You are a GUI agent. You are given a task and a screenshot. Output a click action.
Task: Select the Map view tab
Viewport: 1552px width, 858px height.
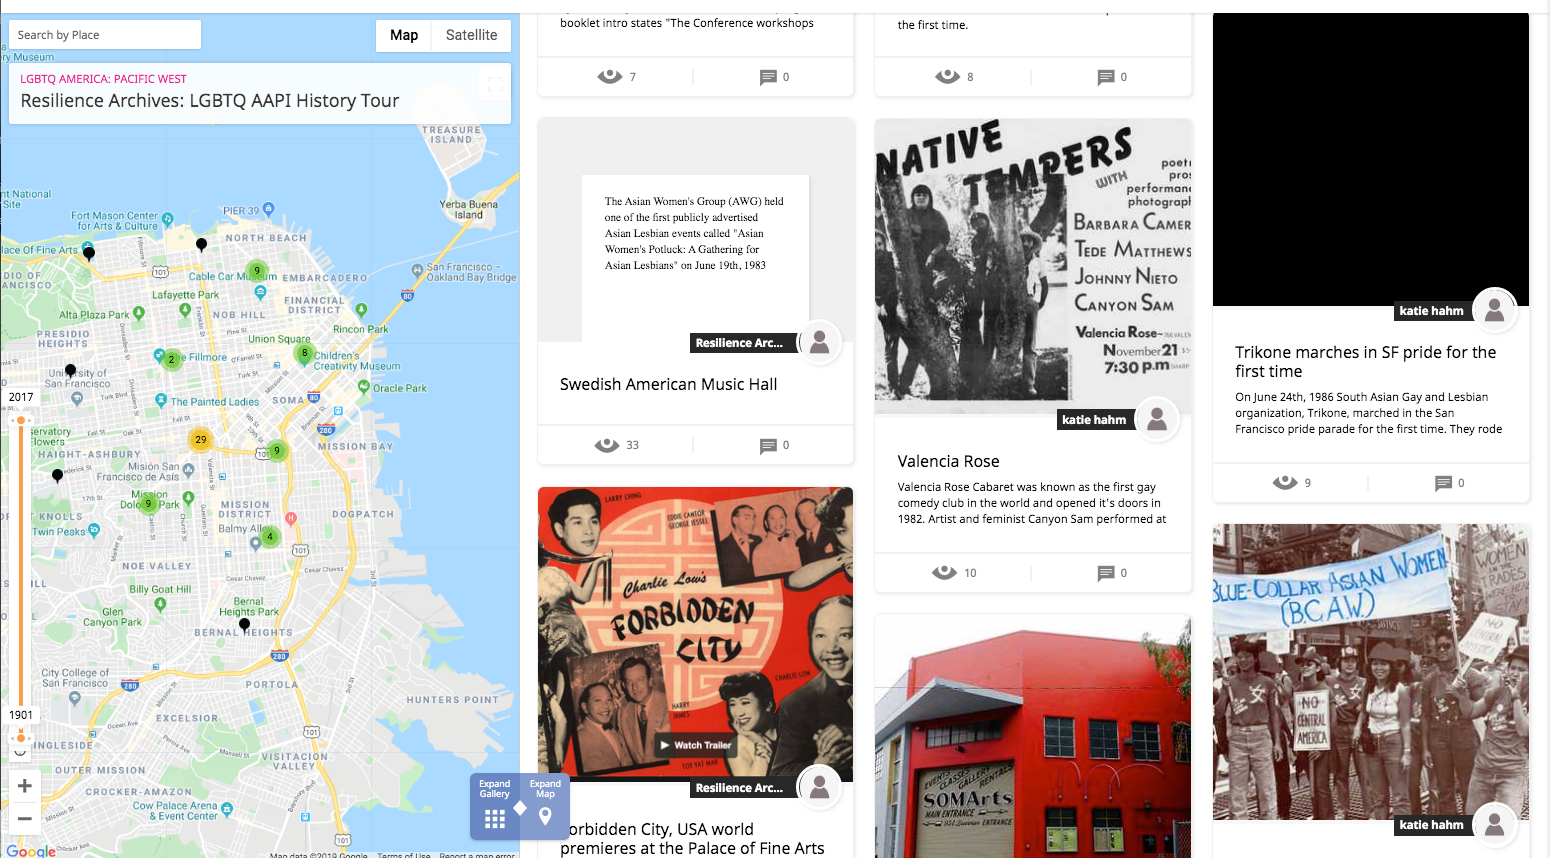pyautogui.click(x=404, y=35)
